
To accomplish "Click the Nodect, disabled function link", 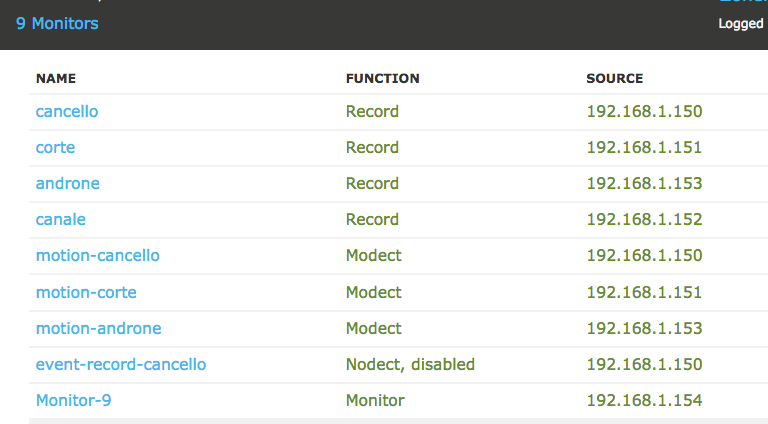I will point(410,364).
